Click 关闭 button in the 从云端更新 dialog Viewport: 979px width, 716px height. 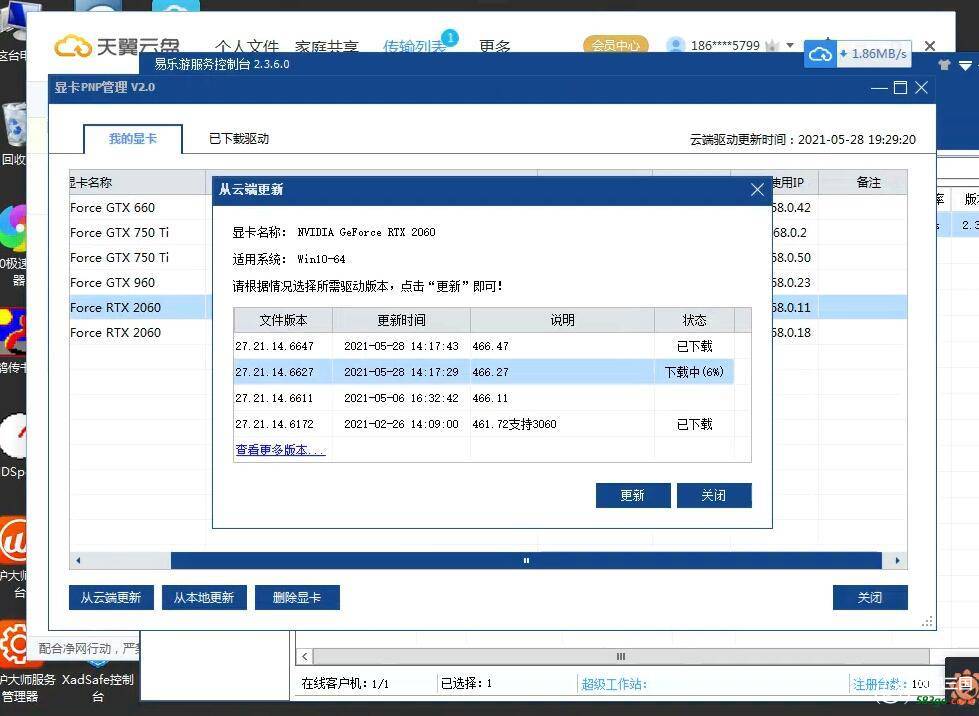point(714,495)
